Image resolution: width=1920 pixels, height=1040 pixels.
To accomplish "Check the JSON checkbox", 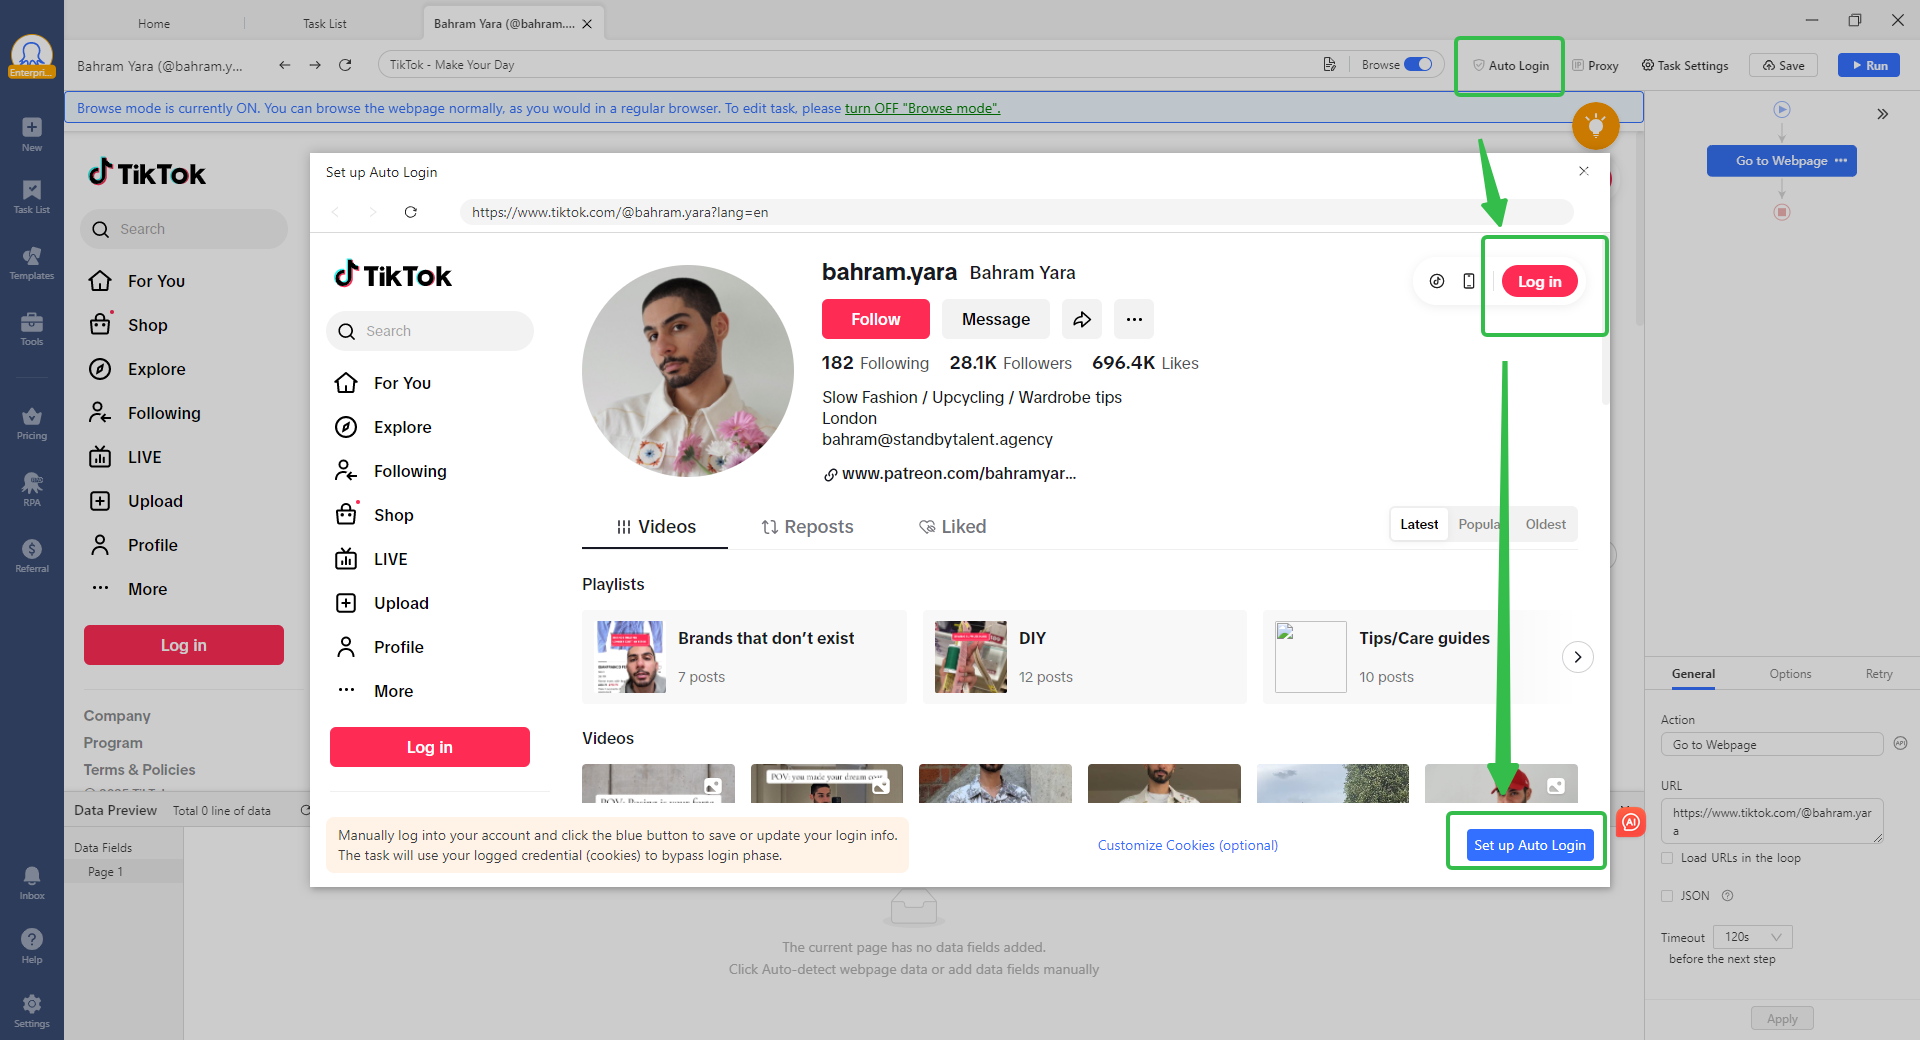I will [1667, 896].
